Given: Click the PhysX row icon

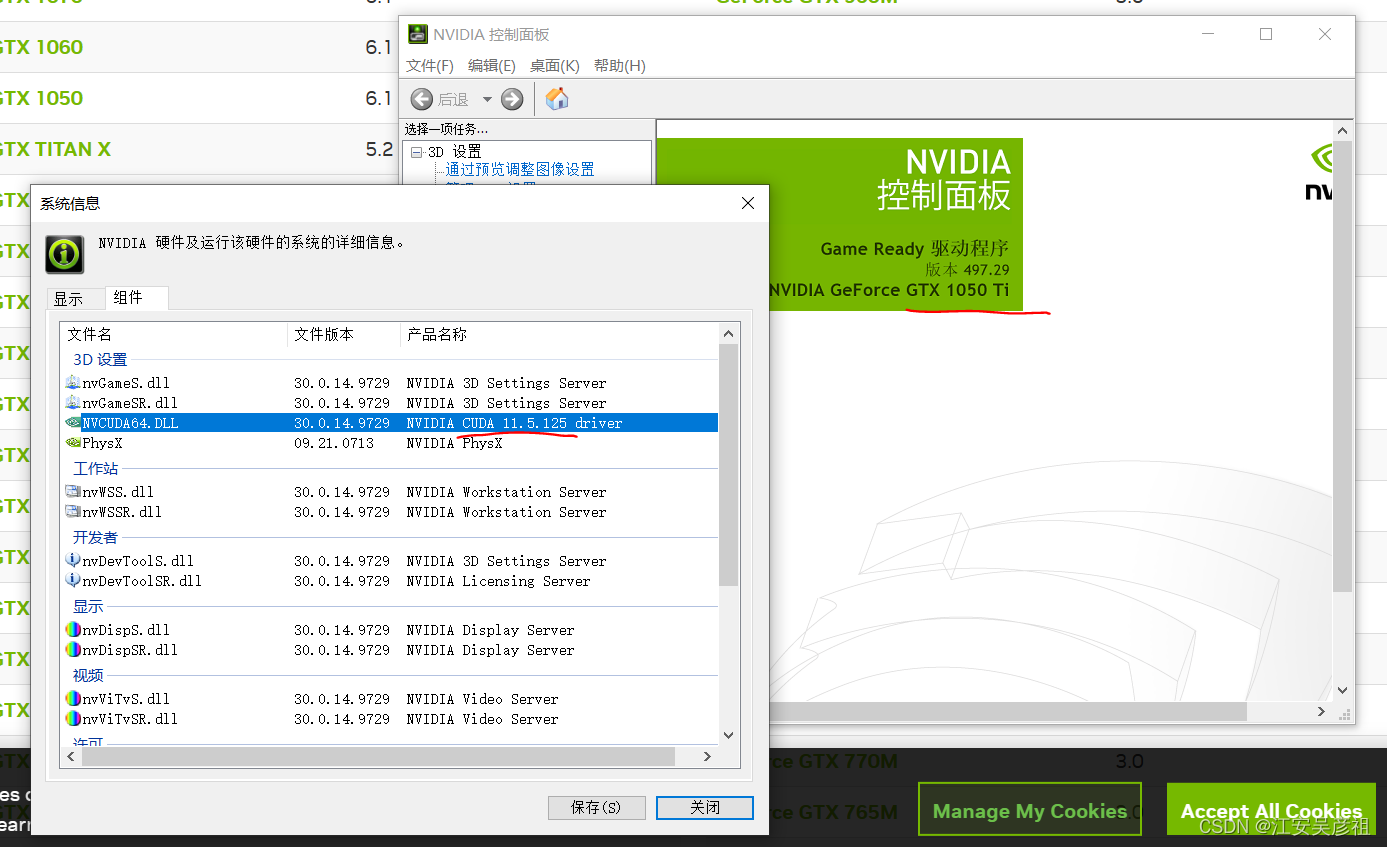Looking at the screenshot, I should 73,442.
